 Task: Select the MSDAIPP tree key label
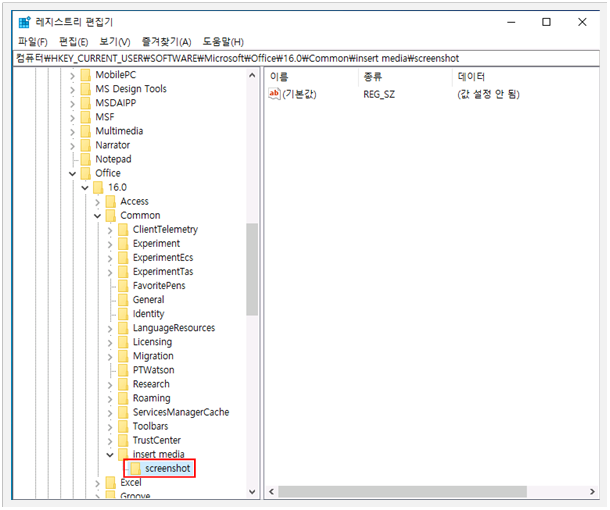(116, 103)
